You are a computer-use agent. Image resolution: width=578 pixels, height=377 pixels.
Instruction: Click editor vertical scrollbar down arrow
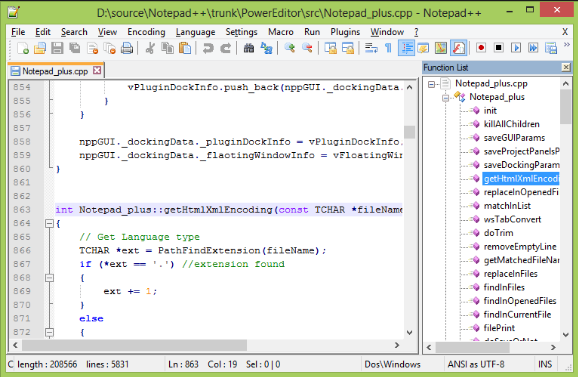point(410,332)
